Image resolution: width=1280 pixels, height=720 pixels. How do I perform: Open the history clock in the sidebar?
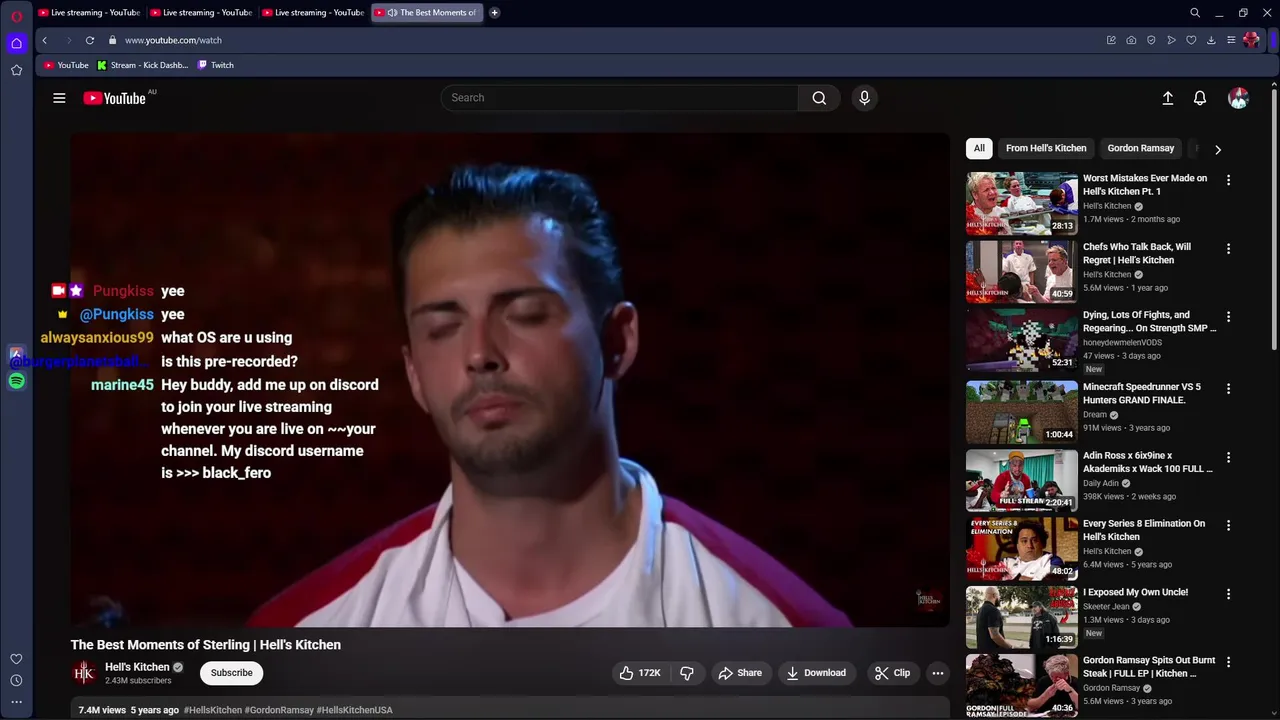[16, 680]
